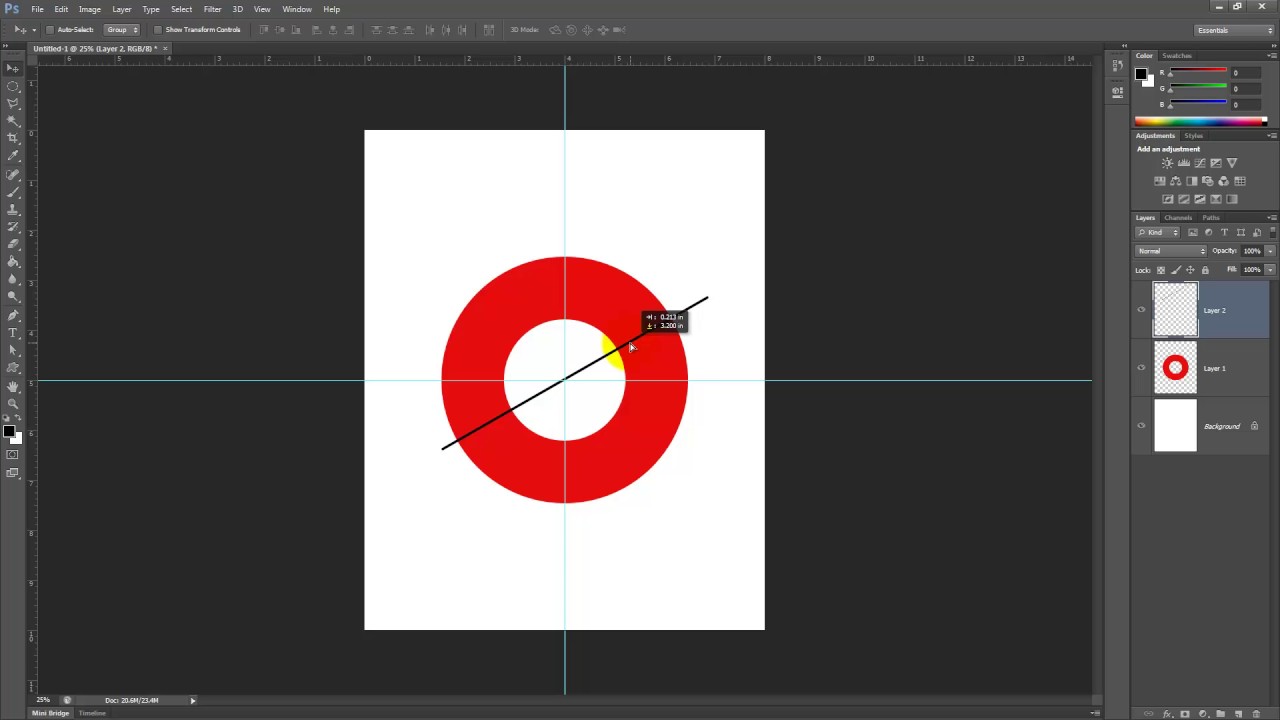Open the Filter menu

pyautogui.click(x=212, y=9)
